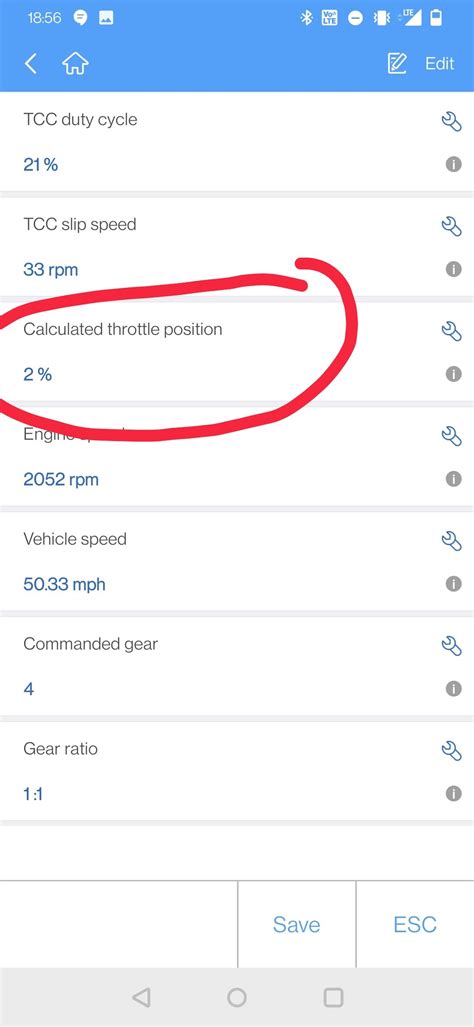Open the home screen icon
The height and width of the screenshot is (1027, 474).
(75, 64)
